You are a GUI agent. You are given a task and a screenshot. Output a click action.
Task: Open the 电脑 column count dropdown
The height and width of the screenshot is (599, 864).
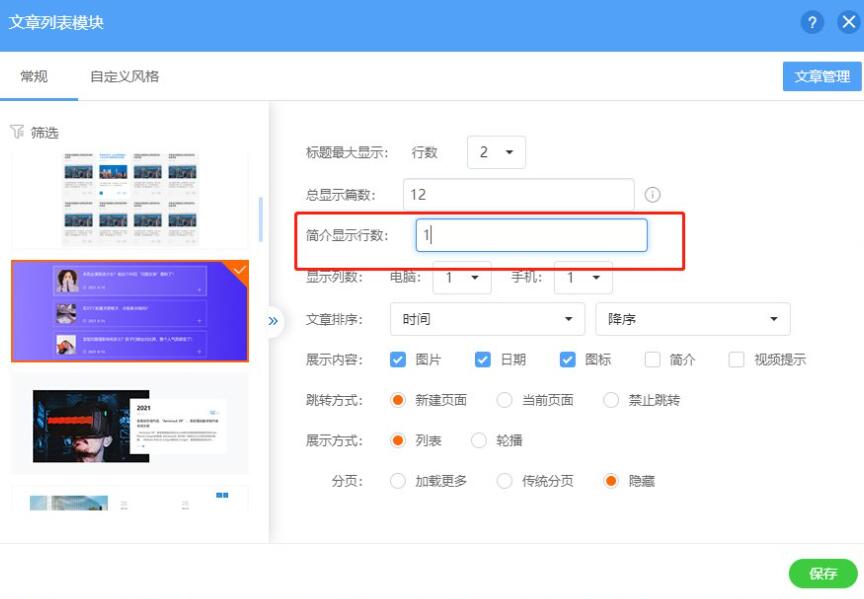coord(461,277)
